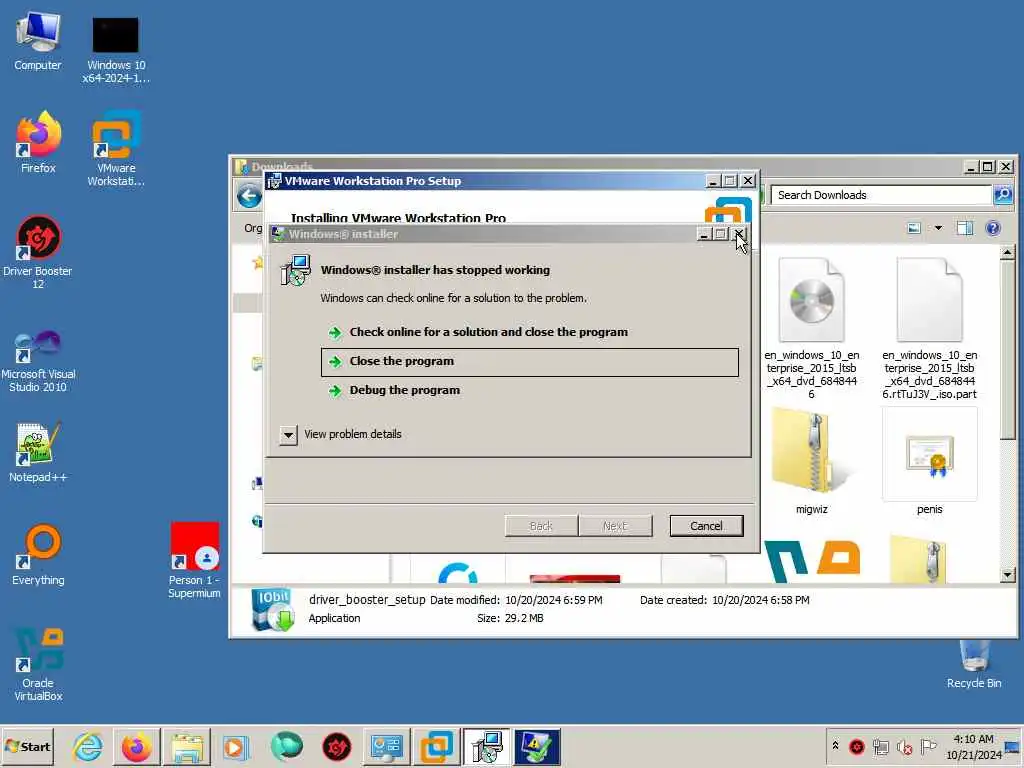Open Driver Booster 12 desktop shortcut

pyautogui.click(x=38, y=251)
